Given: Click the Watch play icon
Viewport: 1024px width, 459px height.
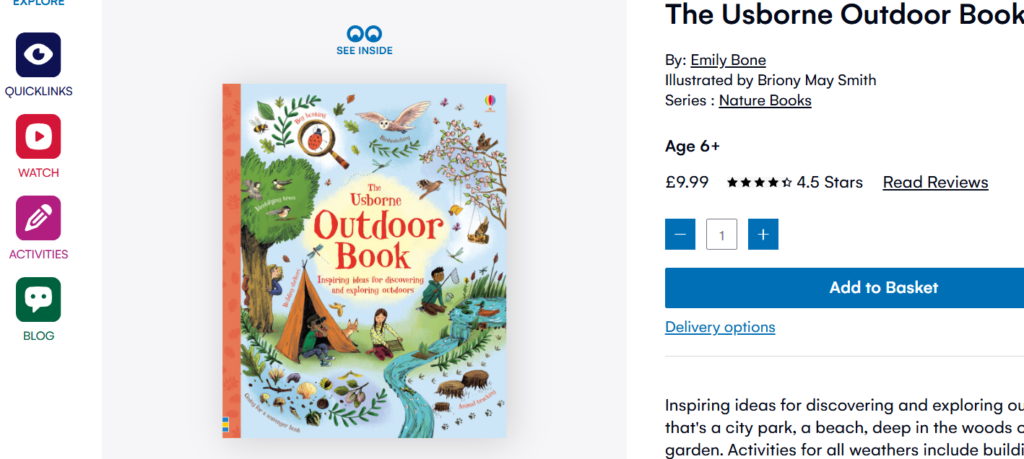Looking at the screenshot, I should (38, 136).
